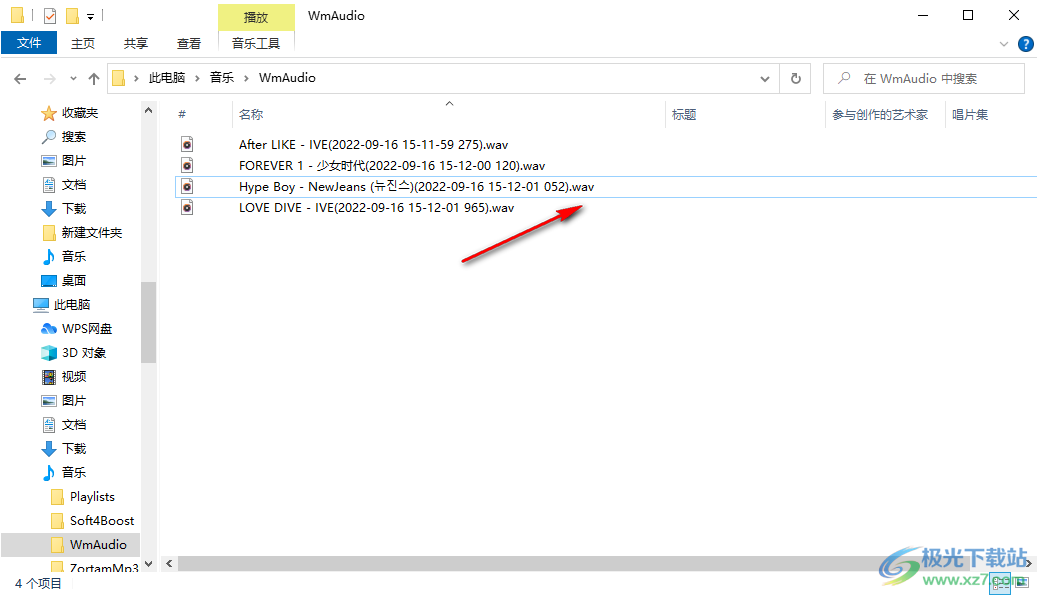Click the audio icon of LOVE DIVE file
The image size is (1038, 596).
tap(187, 208)
